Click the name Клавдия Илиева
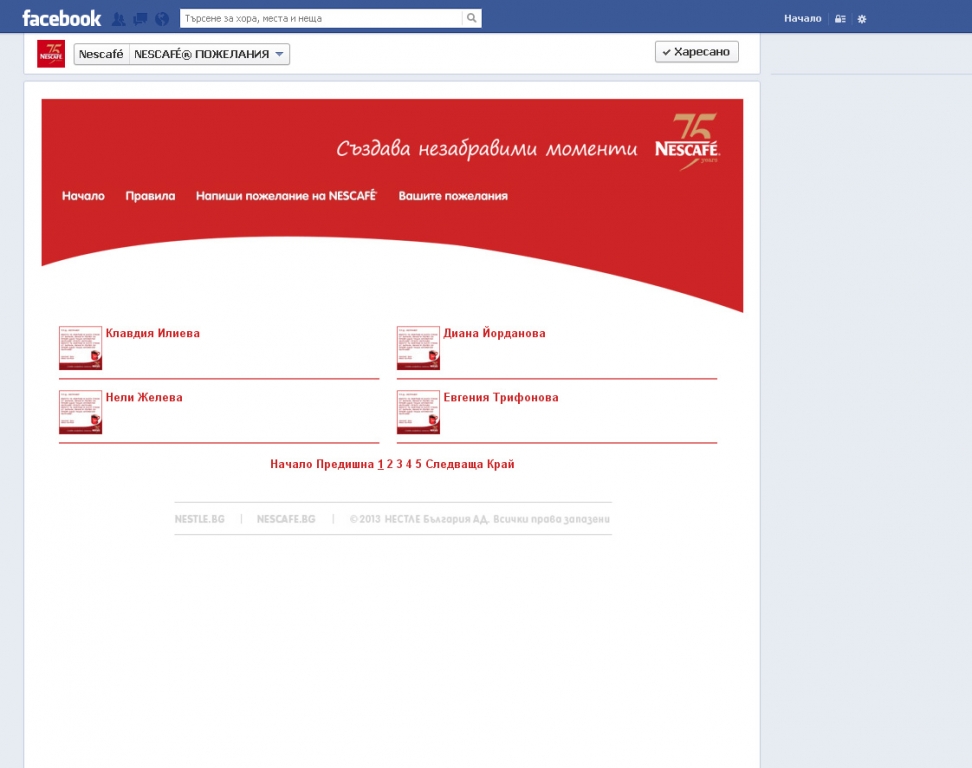The height and width of the screenshot is (768, 972). tap(152, 333)
